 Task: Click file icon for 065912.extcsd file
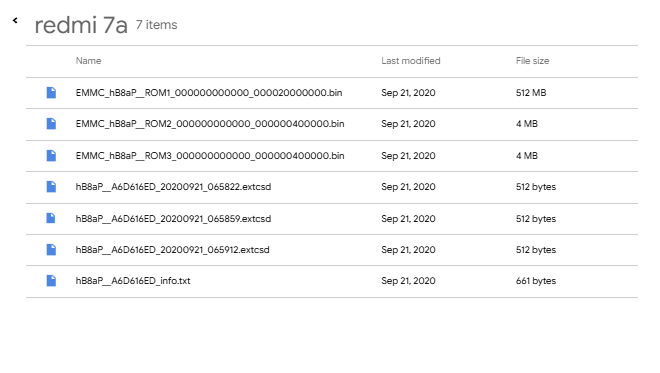click(51, 250)
